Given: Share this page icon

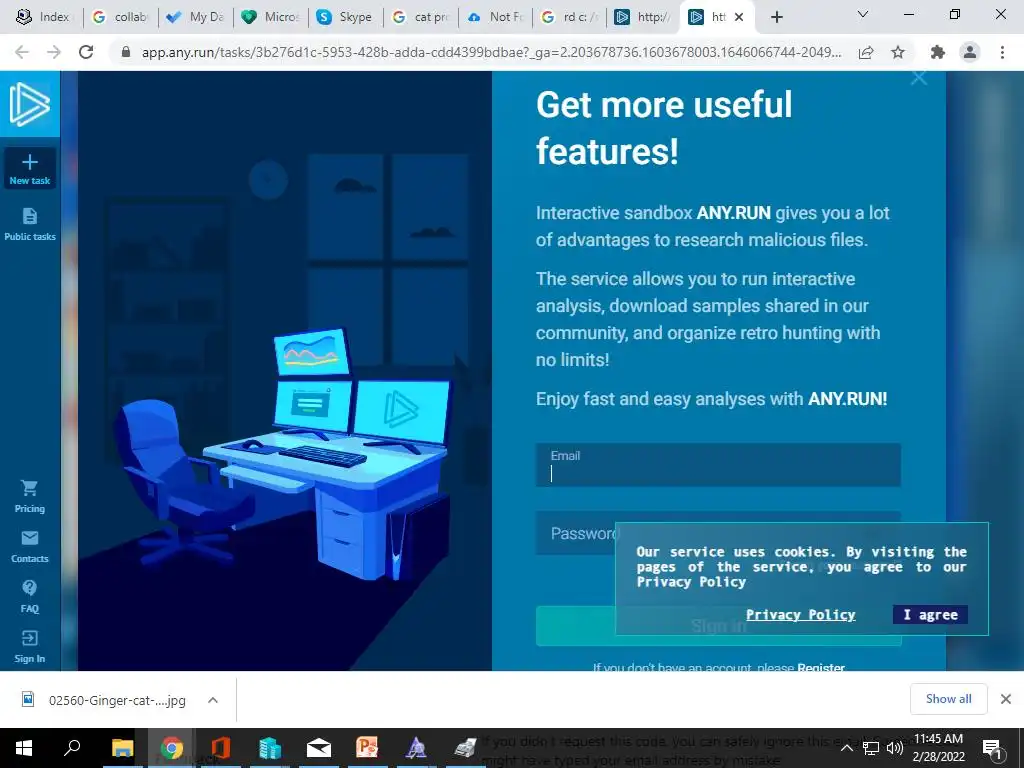Looking at the screenshot, I should tap(866, 52).
